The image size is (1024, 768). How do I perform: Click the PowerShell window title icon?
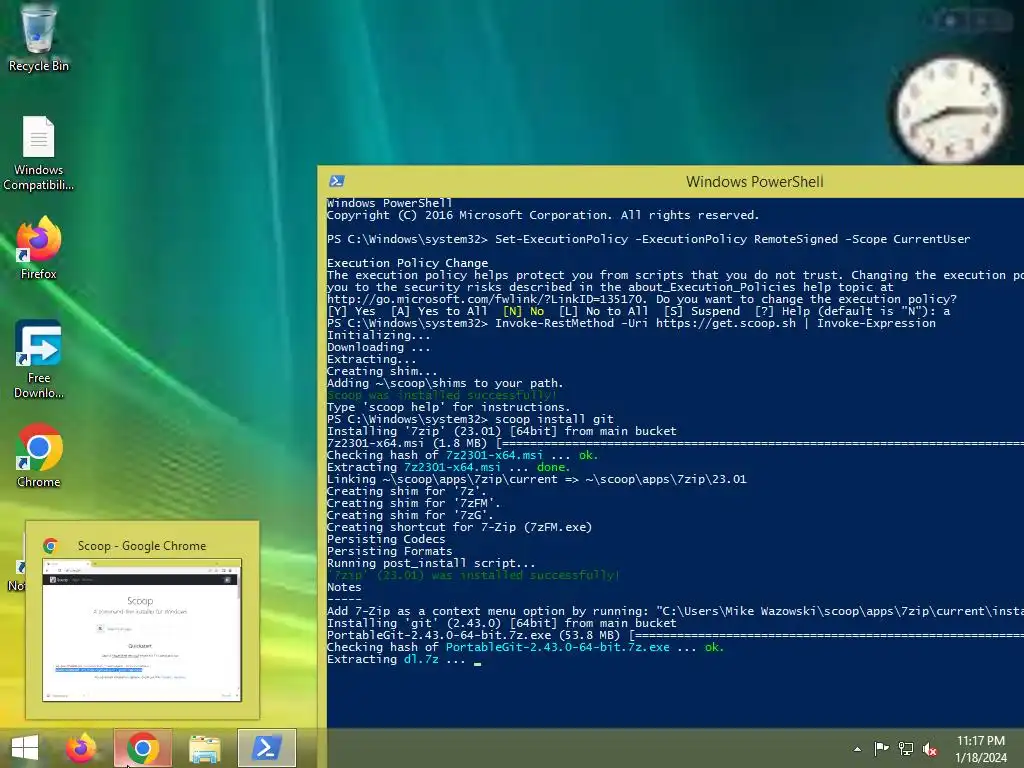point(337,181)
